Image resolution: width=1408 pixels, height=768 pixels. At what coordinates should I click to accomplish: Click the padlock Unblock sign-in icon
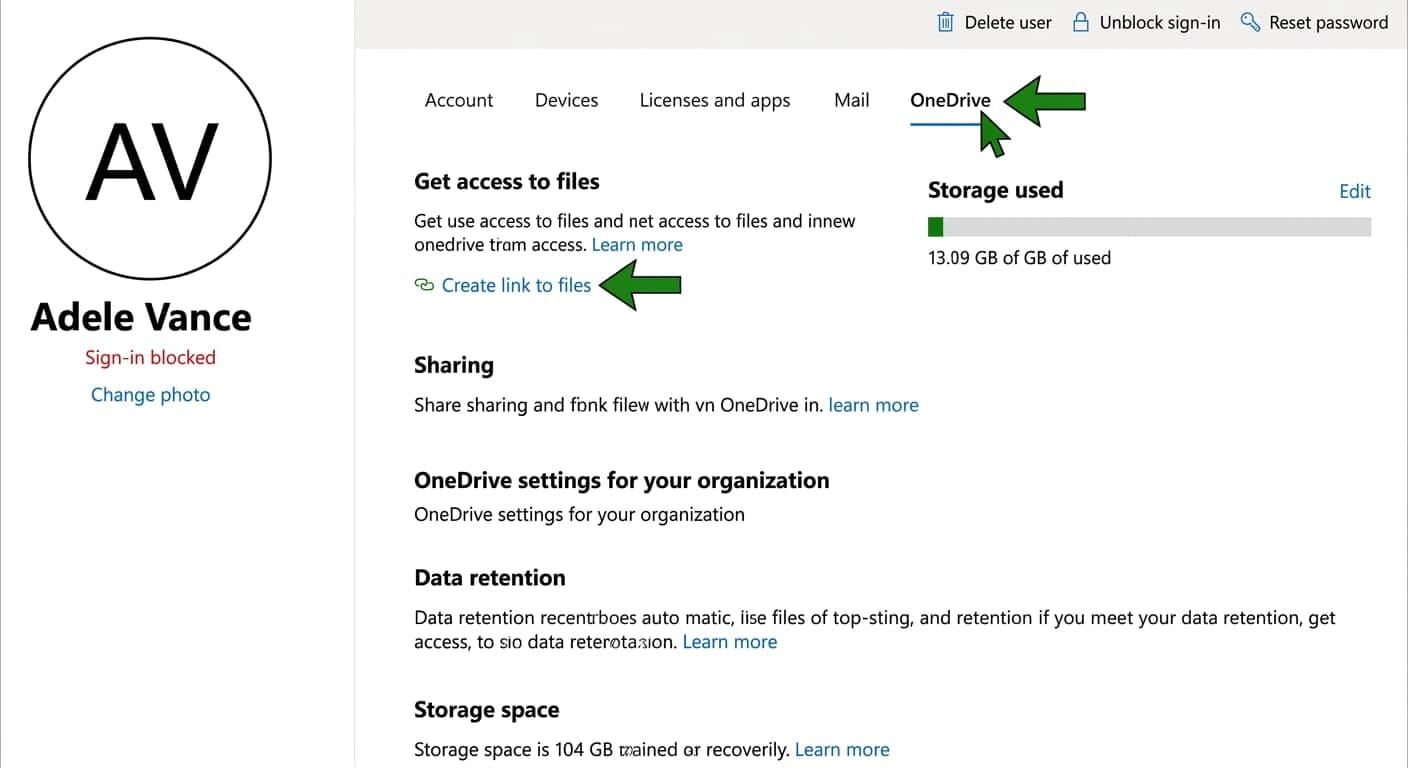pos(1080,22)
